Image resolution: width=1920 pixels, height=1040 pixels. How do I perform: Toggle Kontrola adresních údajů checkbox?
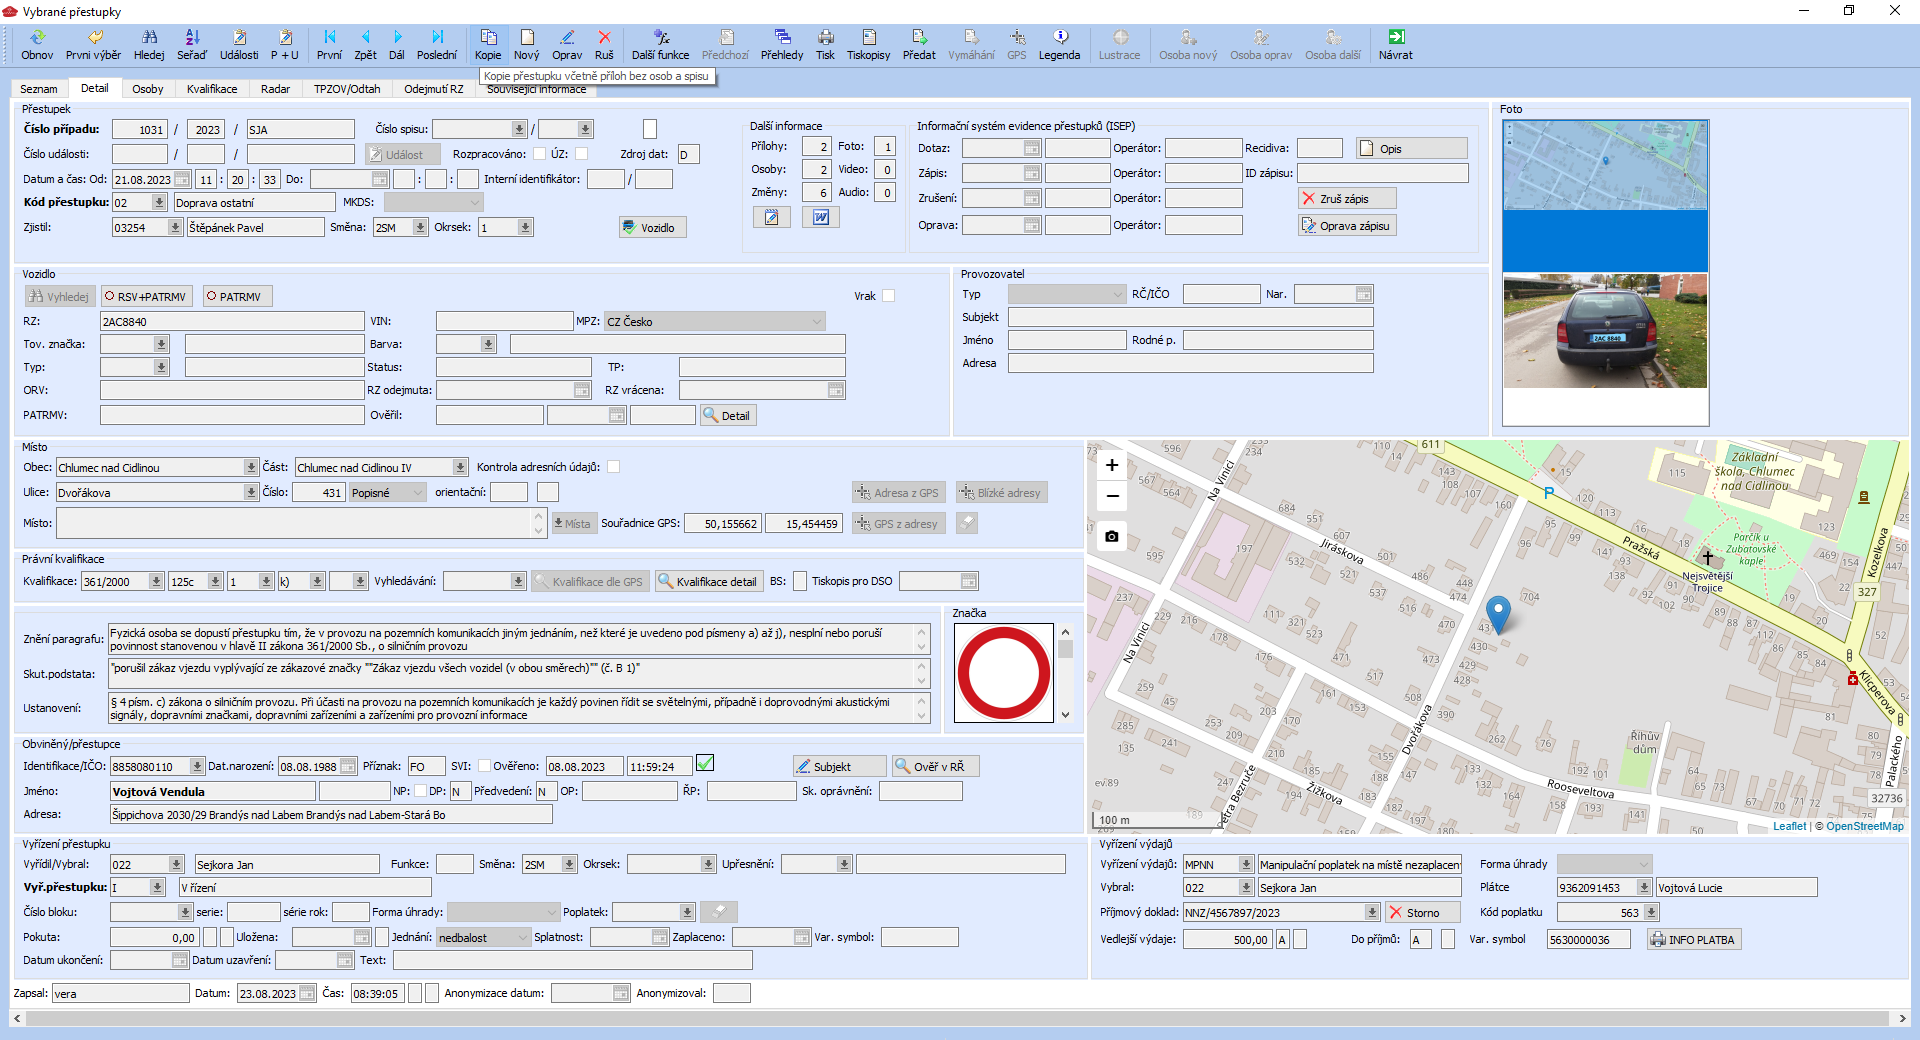[x=614, y=467]
